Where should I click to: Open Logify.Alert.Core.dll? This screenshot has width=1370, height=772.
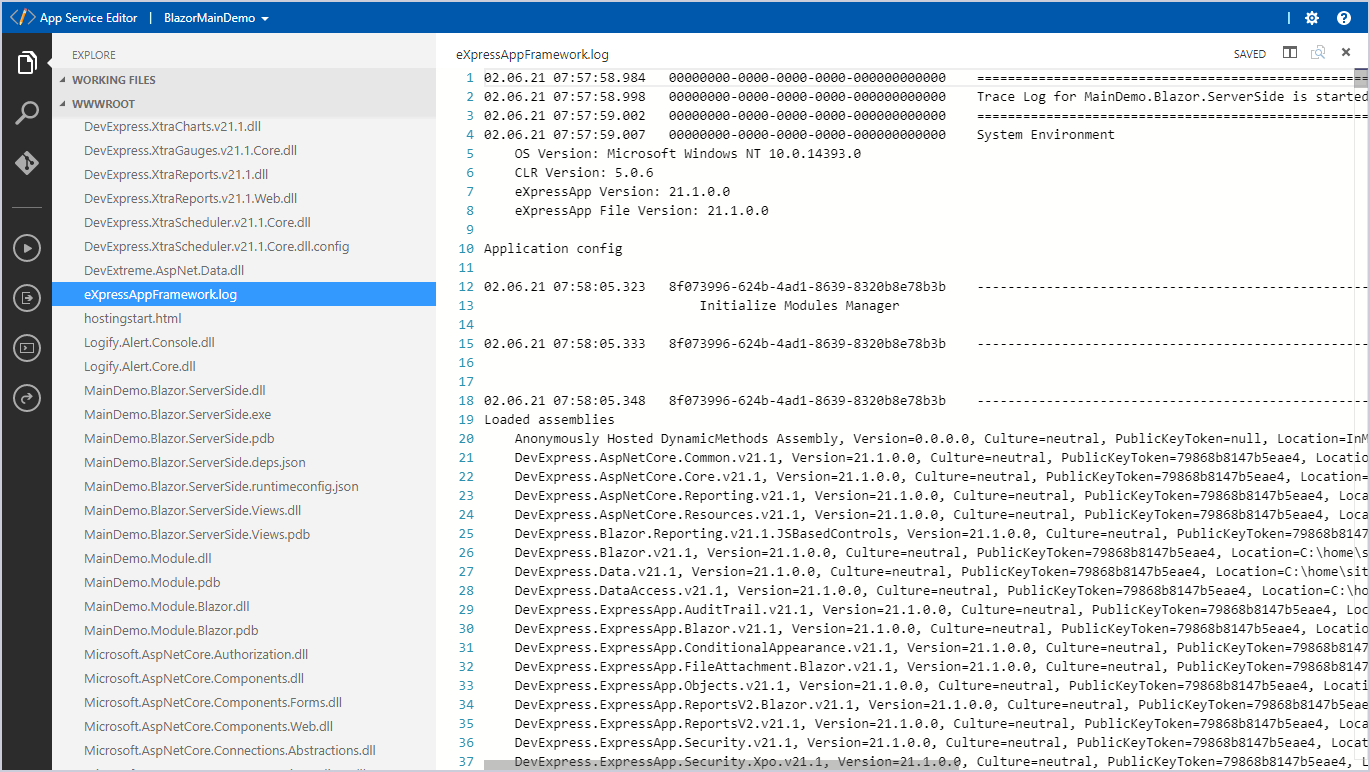[140, 366]
